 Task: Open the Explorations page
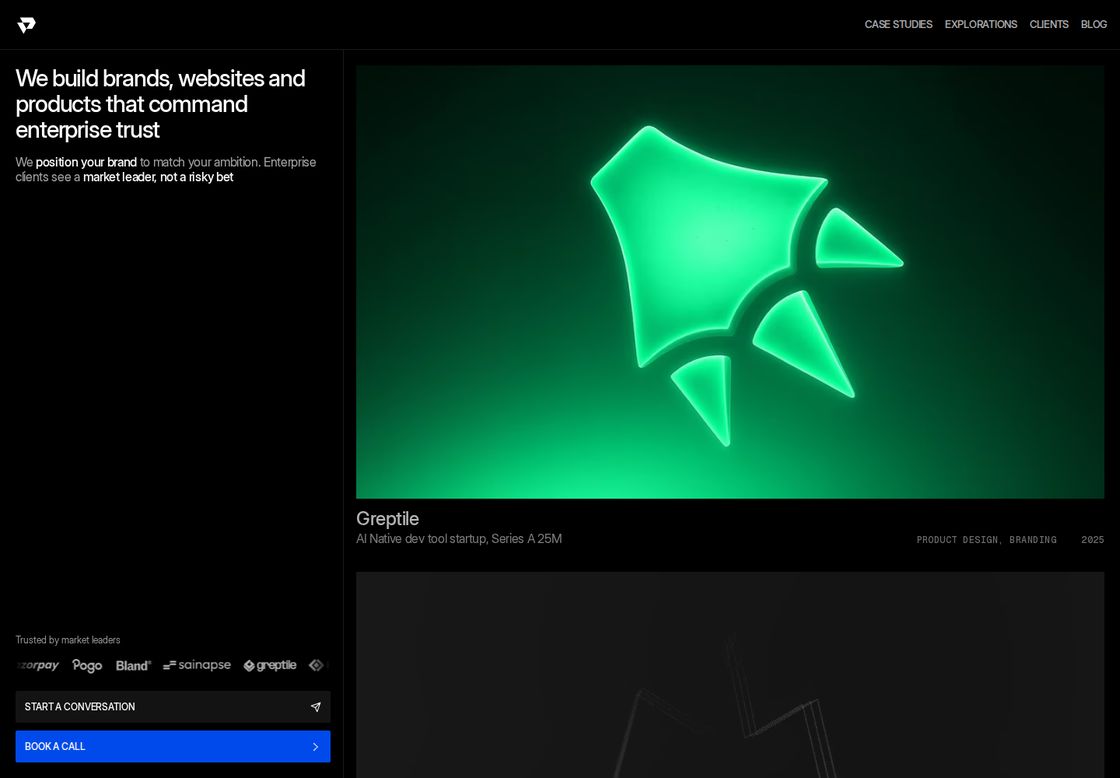click(981, 24)
